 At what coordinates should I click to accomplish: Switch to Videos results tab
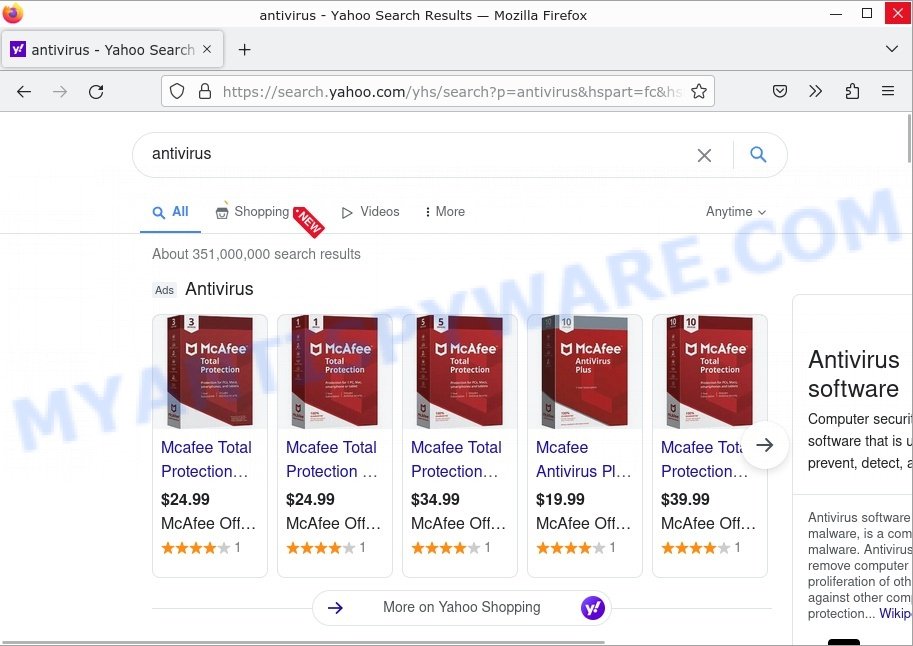pyautogui.click(x=371, y=212)
